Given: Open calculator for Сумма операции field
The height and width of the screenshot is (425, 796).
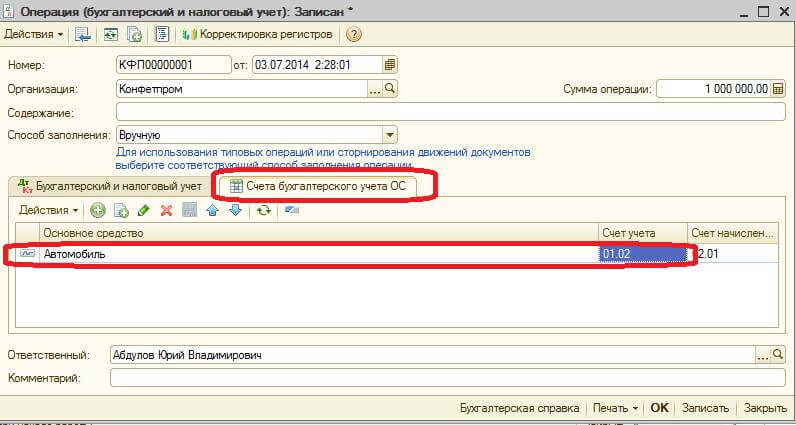Looking at the screenshot, I should 778,89.
